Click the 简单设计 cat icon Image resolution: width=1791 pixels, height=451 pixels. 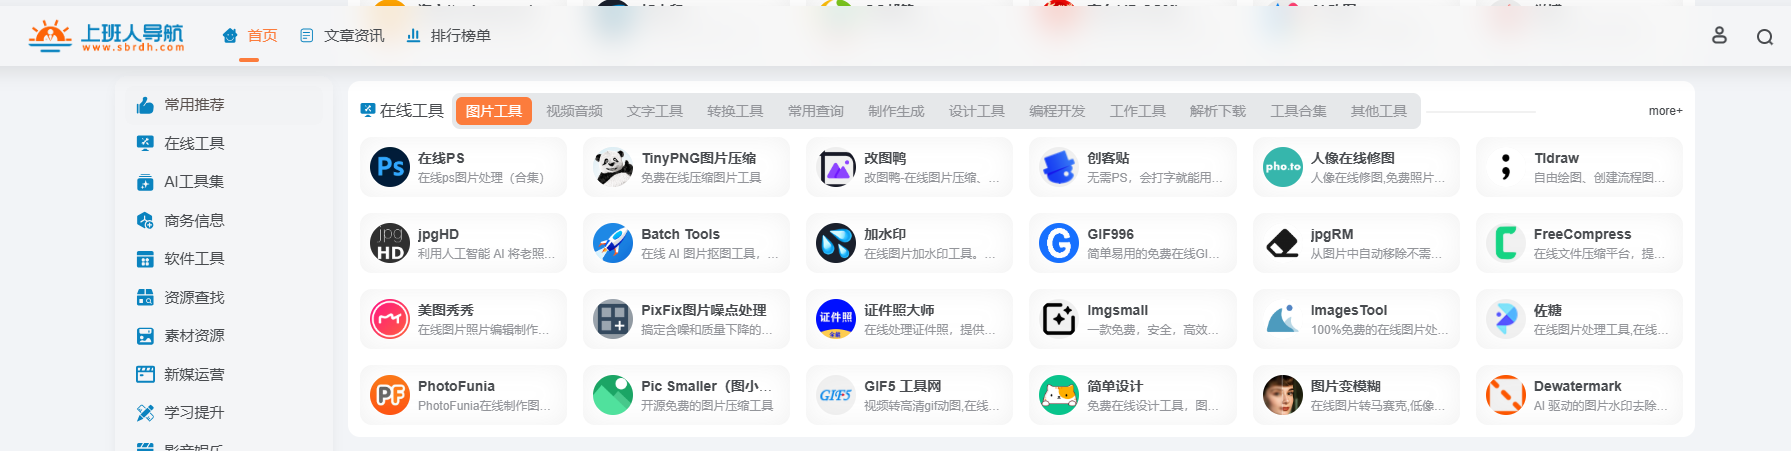[1059, 395]
